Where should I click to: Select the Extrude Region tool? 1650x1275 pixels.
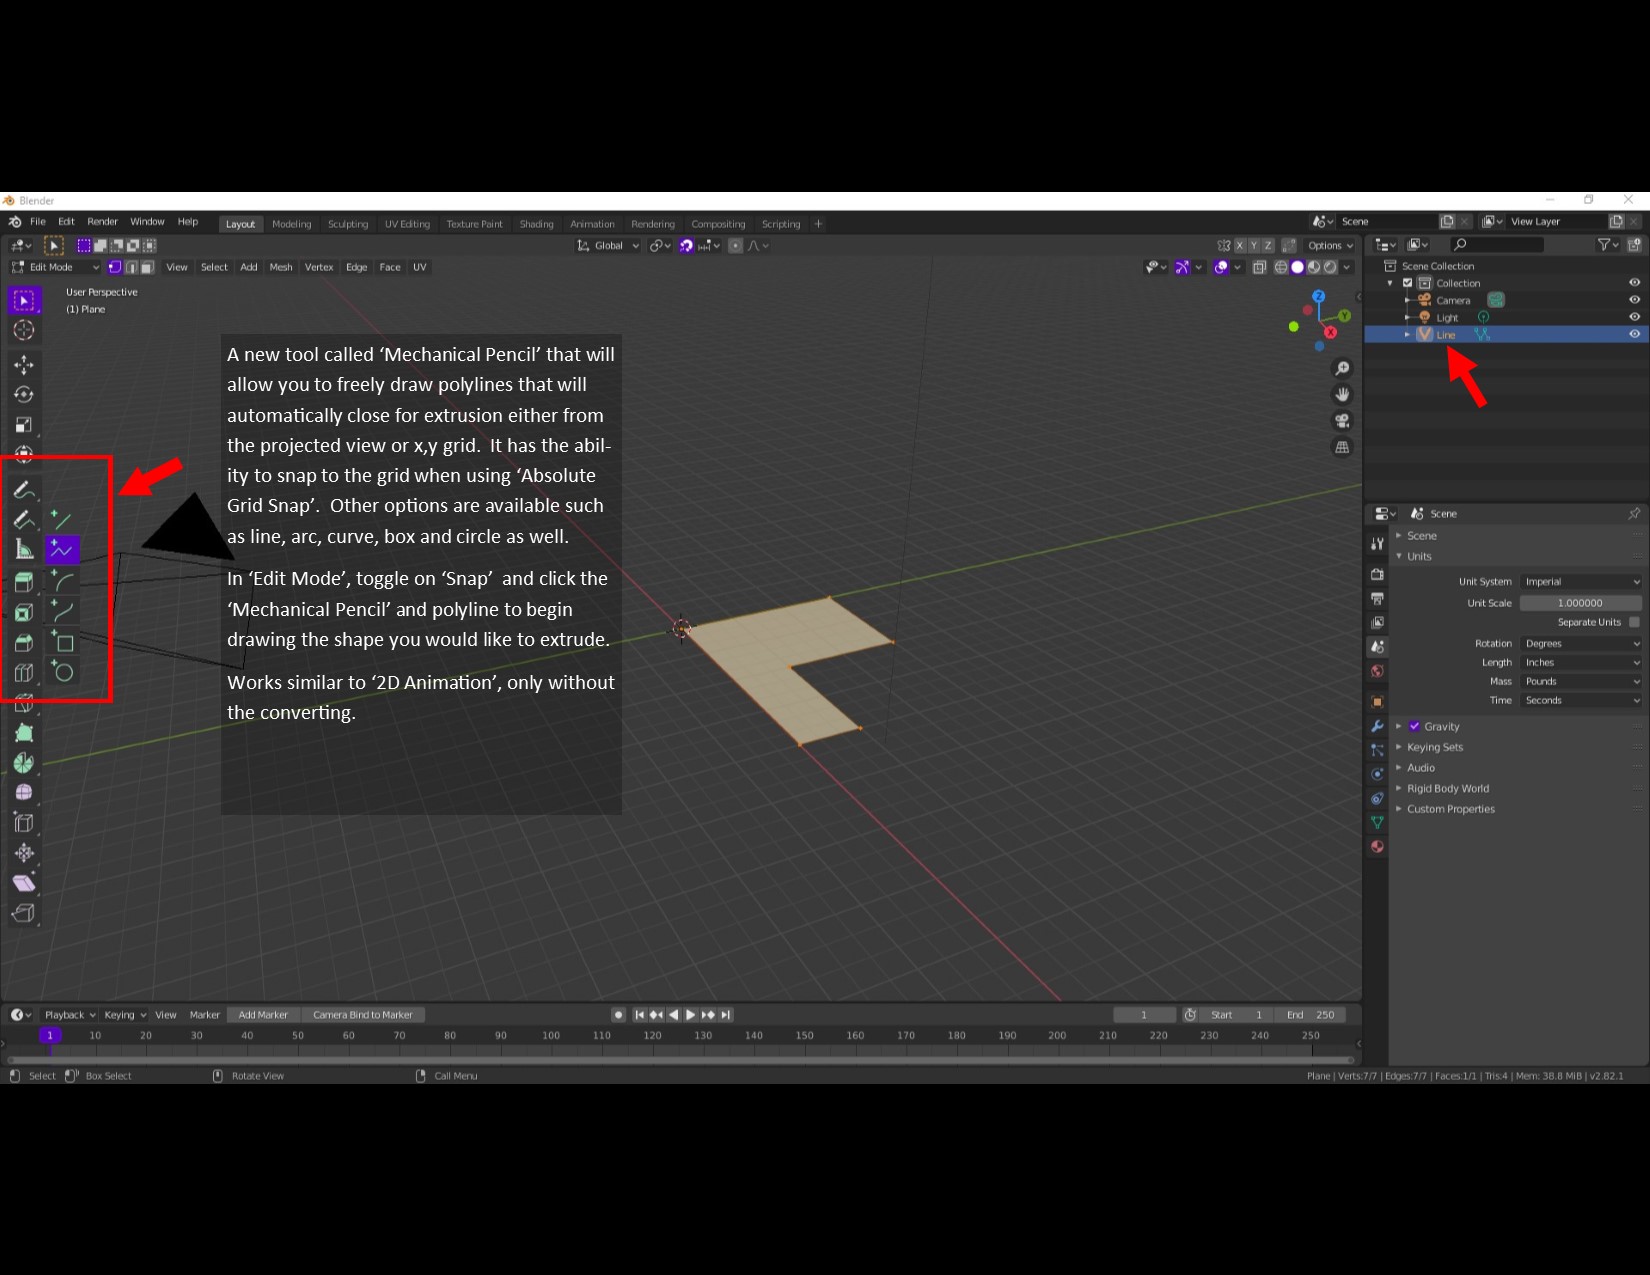click(24, 582)
